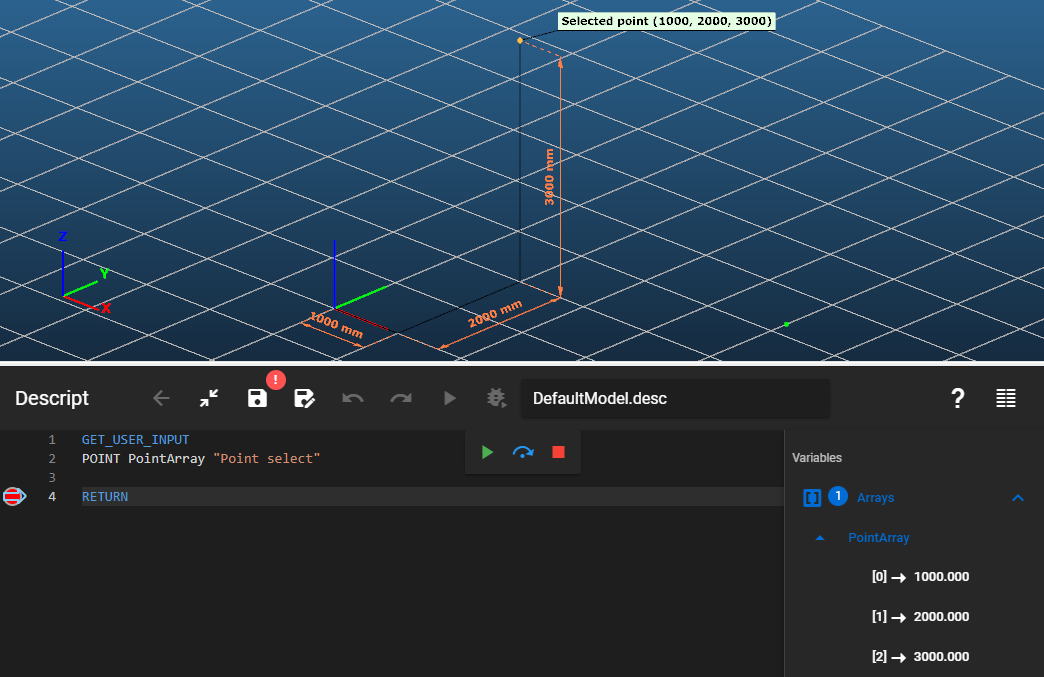Collapse the Arrays section chevron
Screen dimensions: 1044x677
tap(1017, 498)
